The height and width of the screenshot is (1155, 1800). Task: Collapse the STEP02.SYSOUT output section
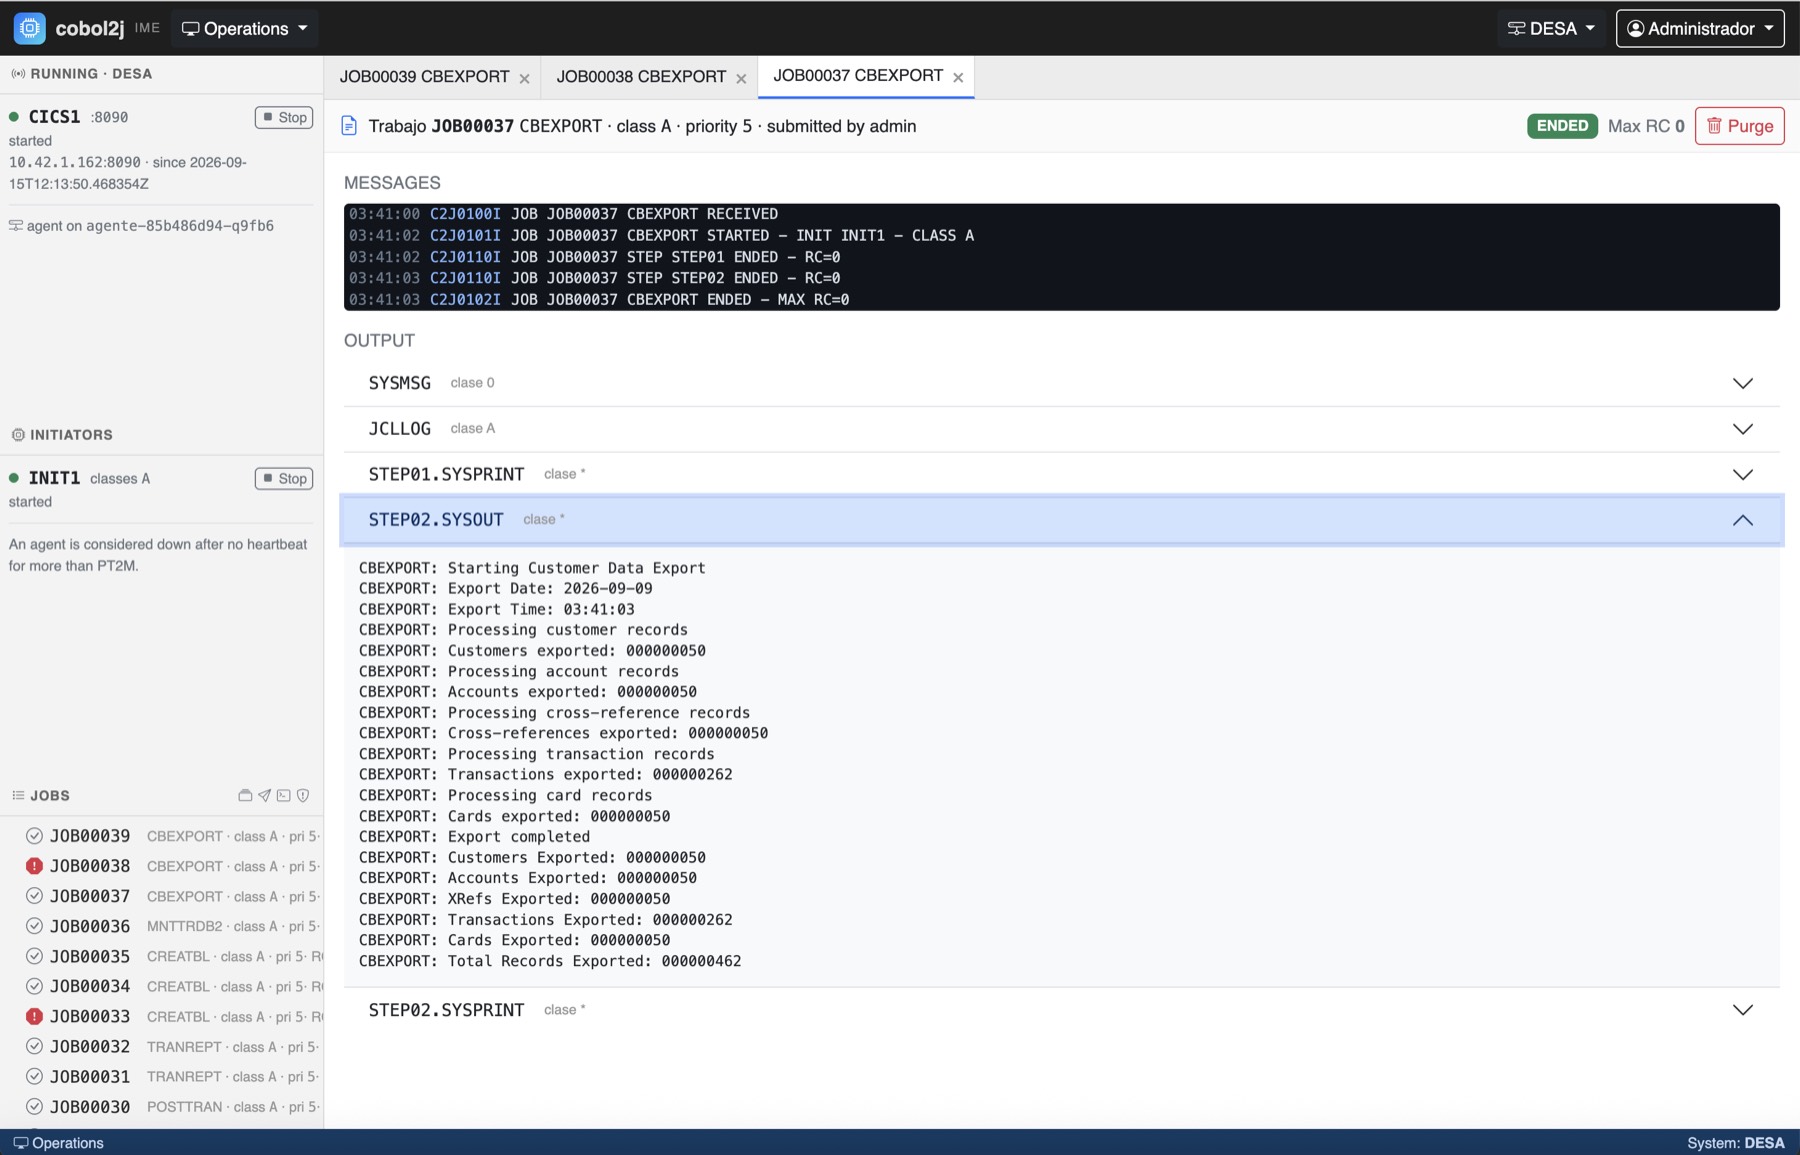[x=1061, y=520]
